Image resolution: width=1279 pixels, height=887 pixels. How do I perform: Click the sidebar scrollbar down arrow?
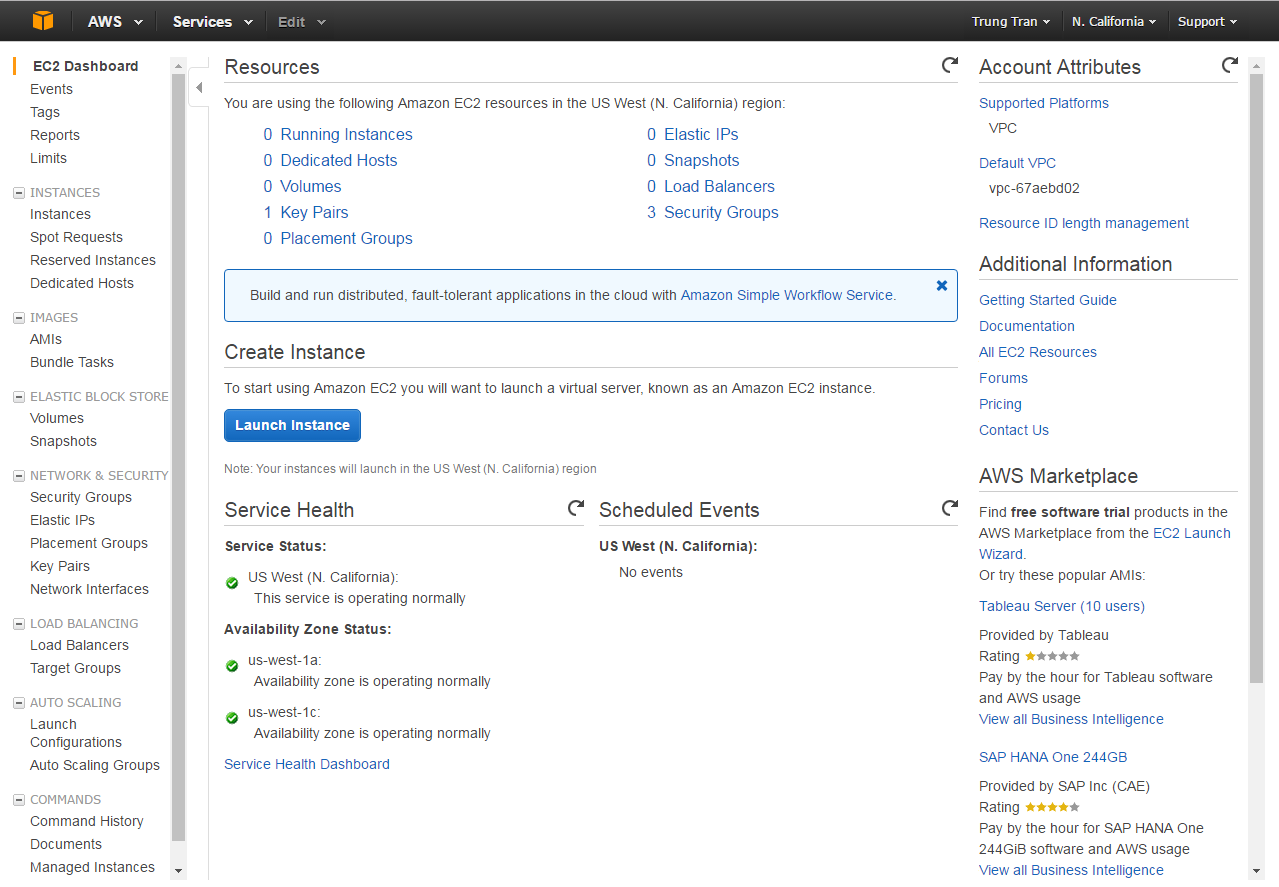pyautogui.click(x=179, y=871)
